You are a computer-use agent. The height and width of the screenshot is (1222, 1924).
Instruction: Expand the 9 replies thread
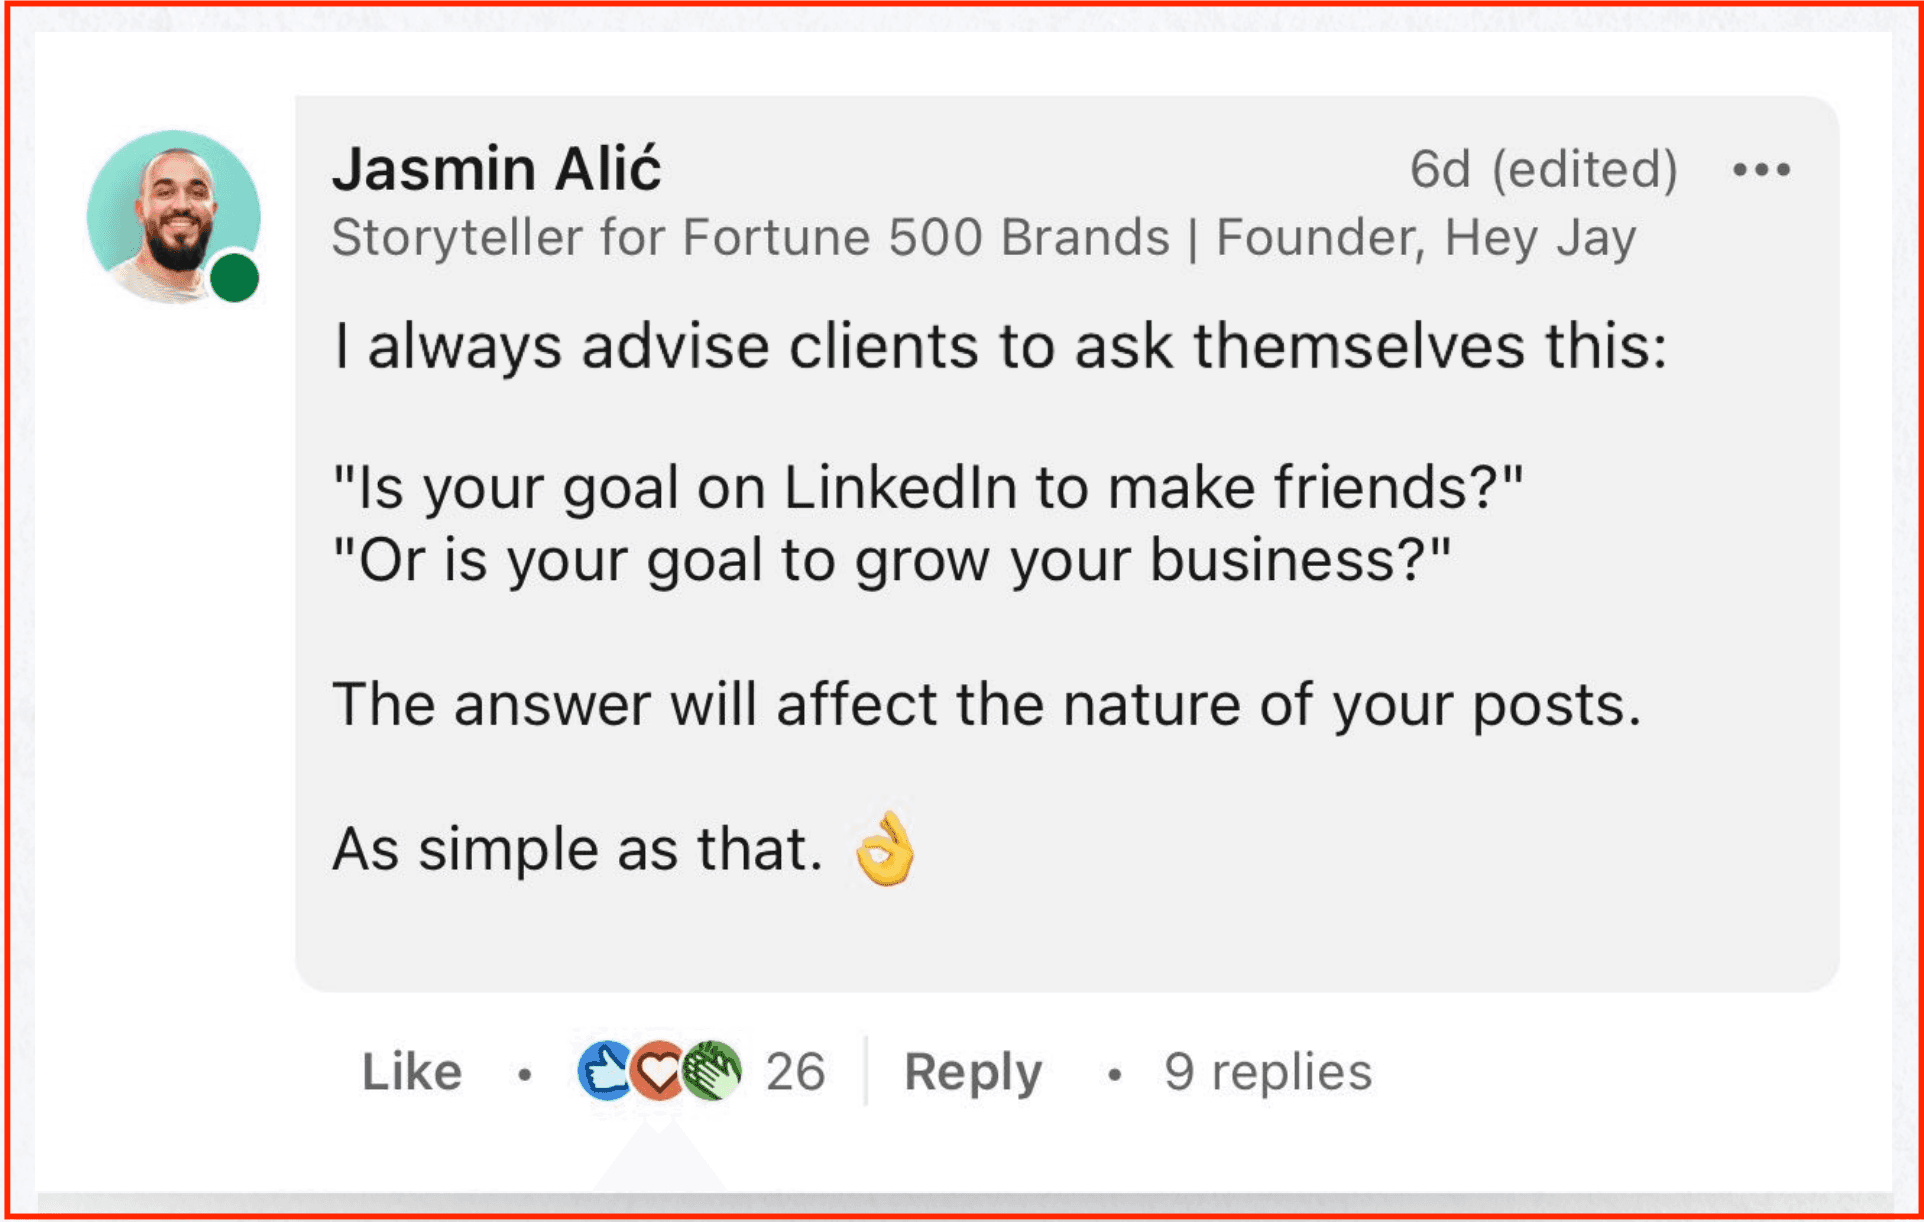1267,1072
